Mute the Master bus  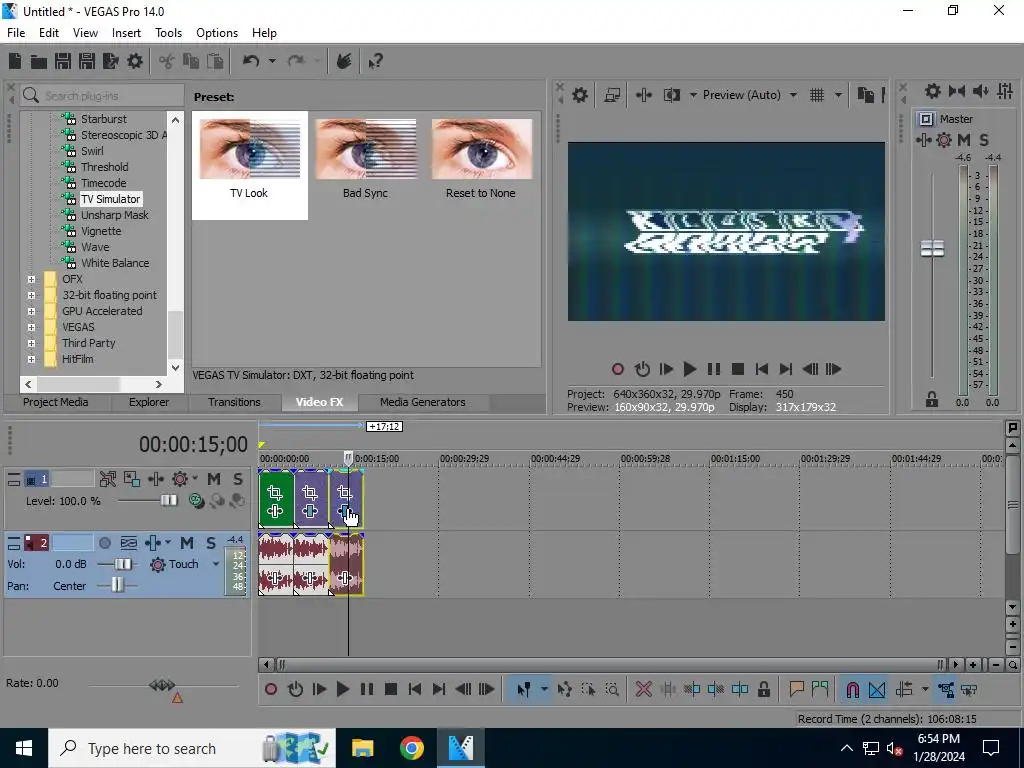click(964, 140)
